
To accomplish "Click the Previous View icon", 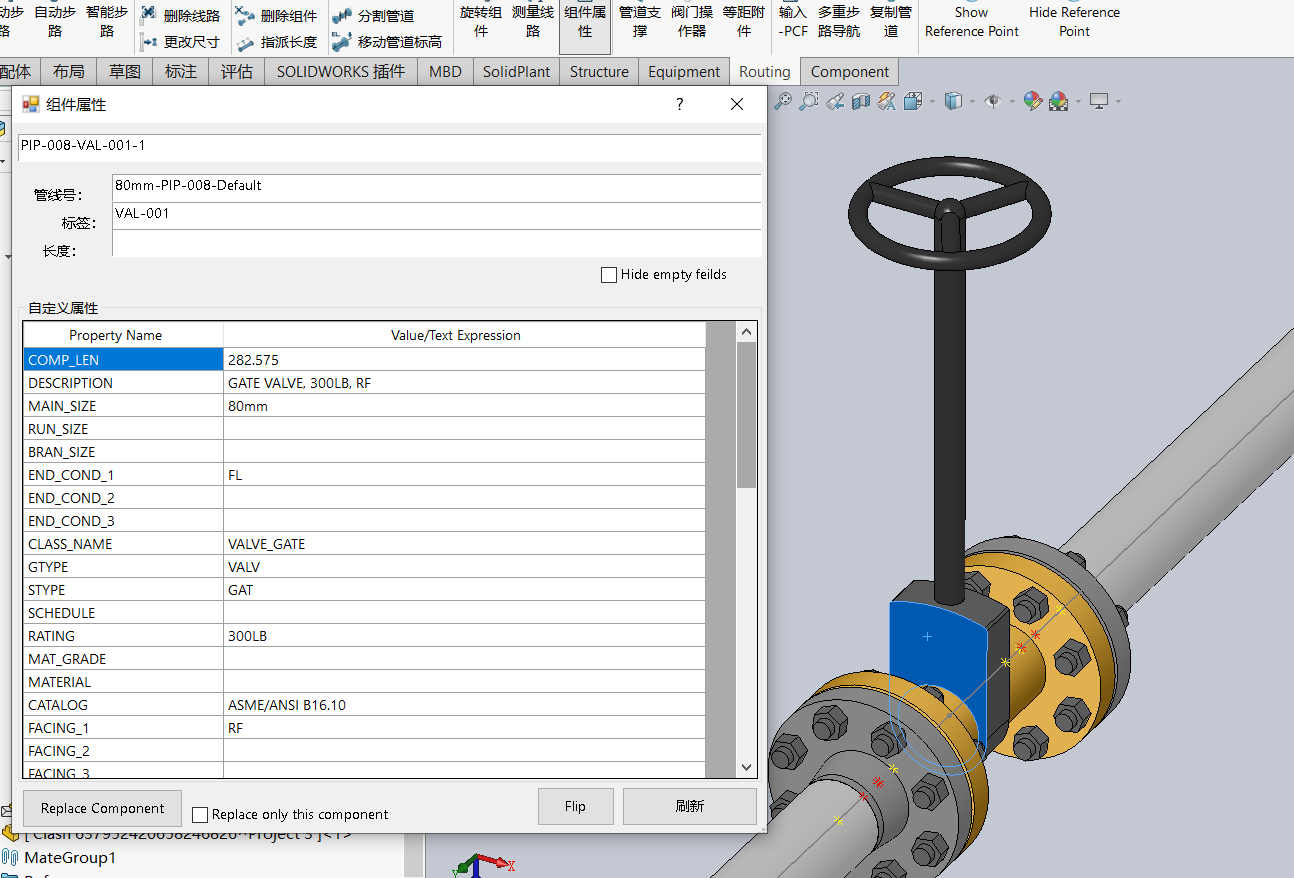I will pos(835,101).
